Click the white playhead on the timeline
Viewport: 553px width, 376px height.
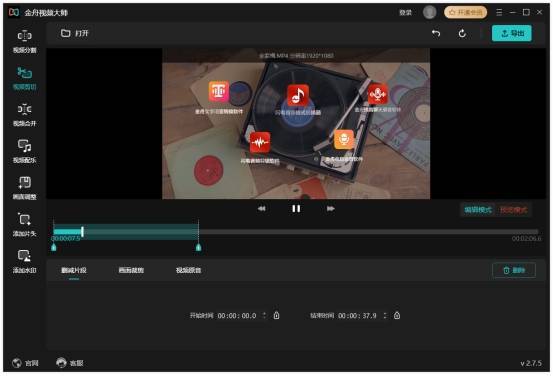pos(82,231)
